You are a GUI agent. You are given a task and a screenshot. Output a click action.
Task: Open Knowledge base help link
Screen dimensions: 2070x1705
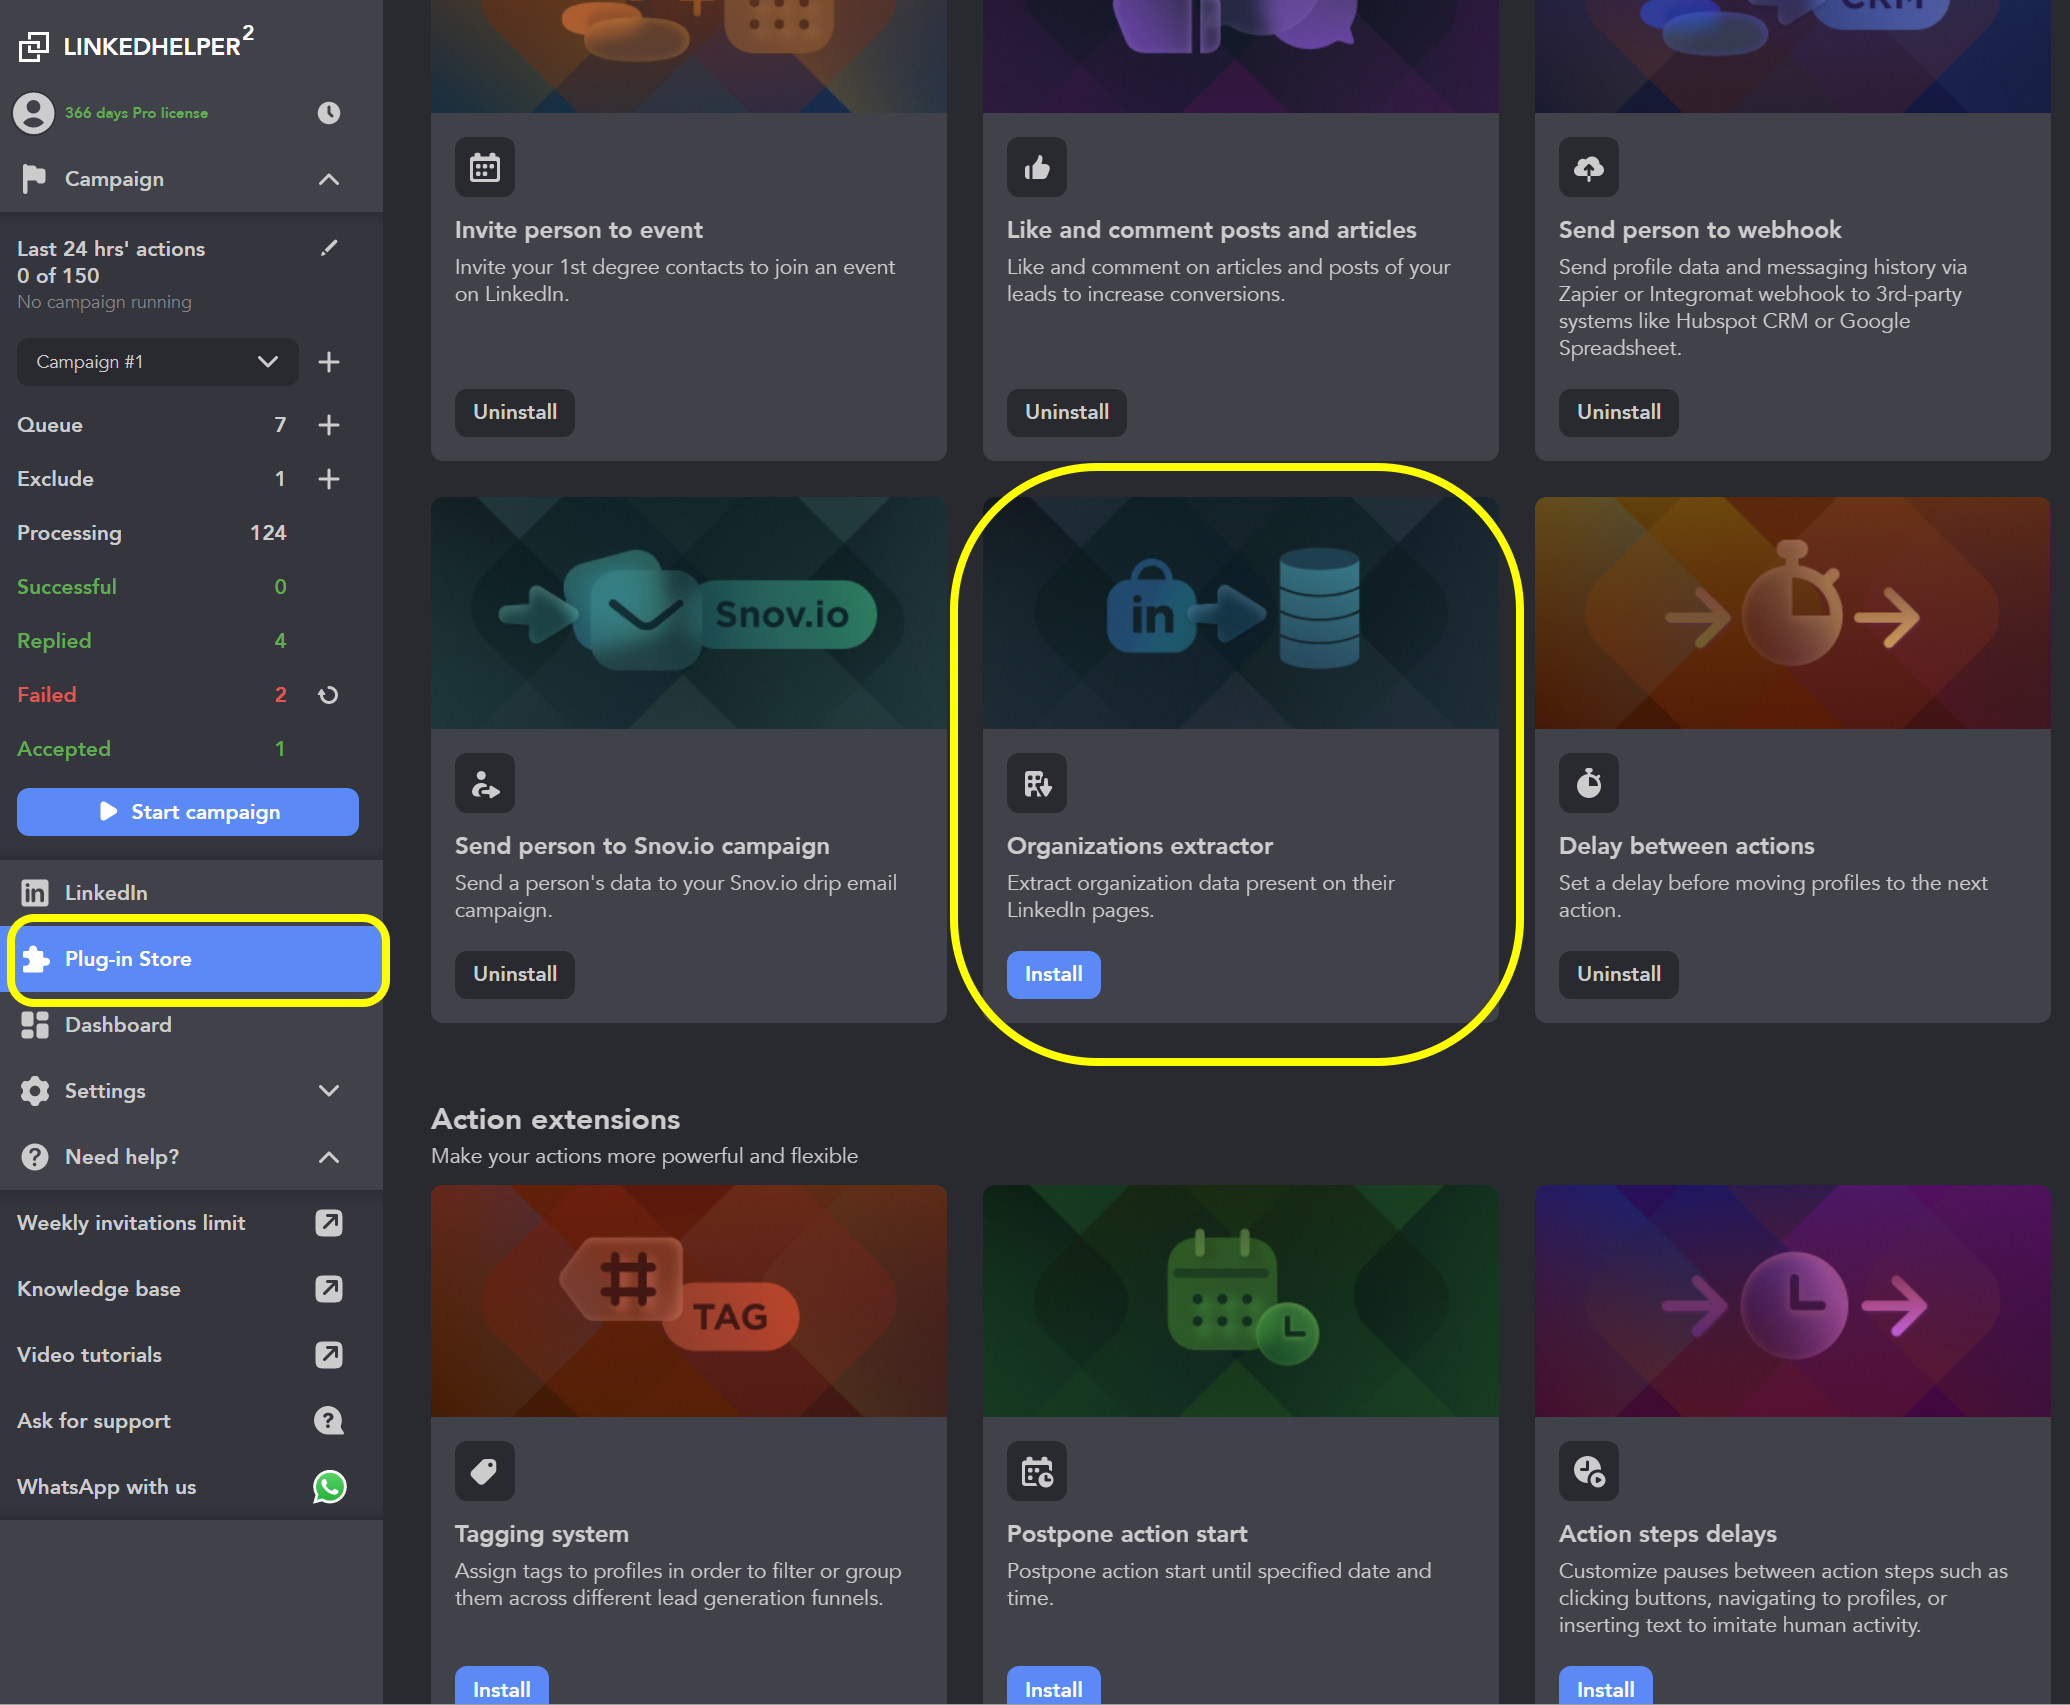99,1289
